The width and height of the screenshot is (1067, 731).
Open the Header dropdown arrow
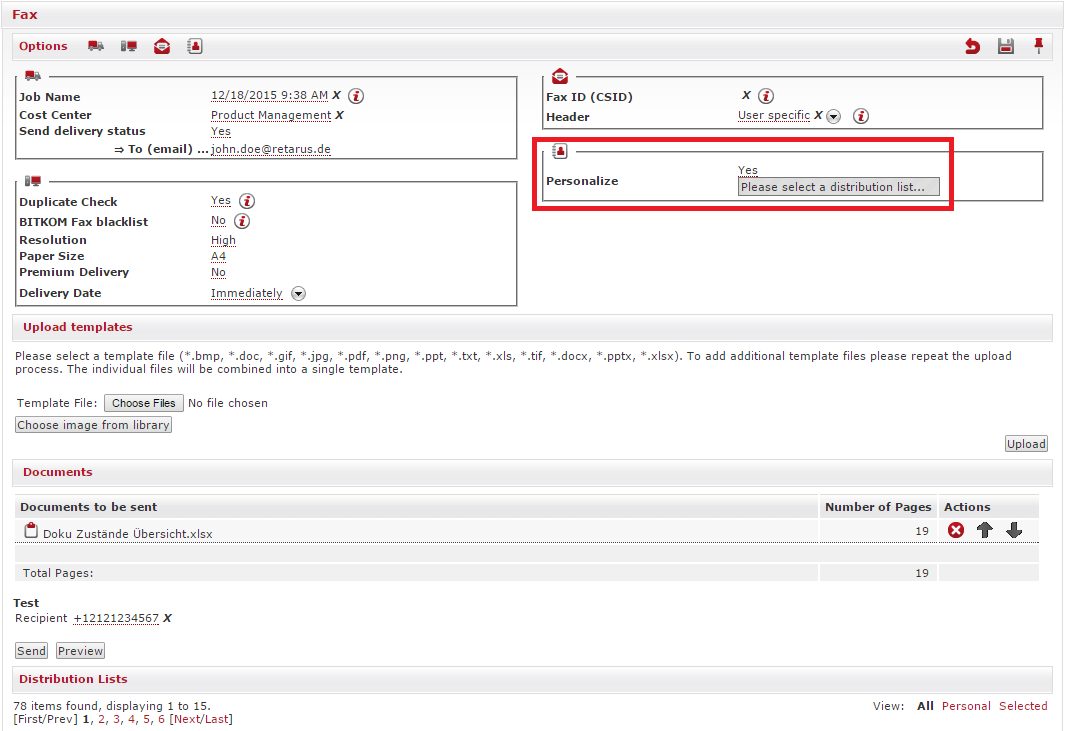tap(834, 116)
